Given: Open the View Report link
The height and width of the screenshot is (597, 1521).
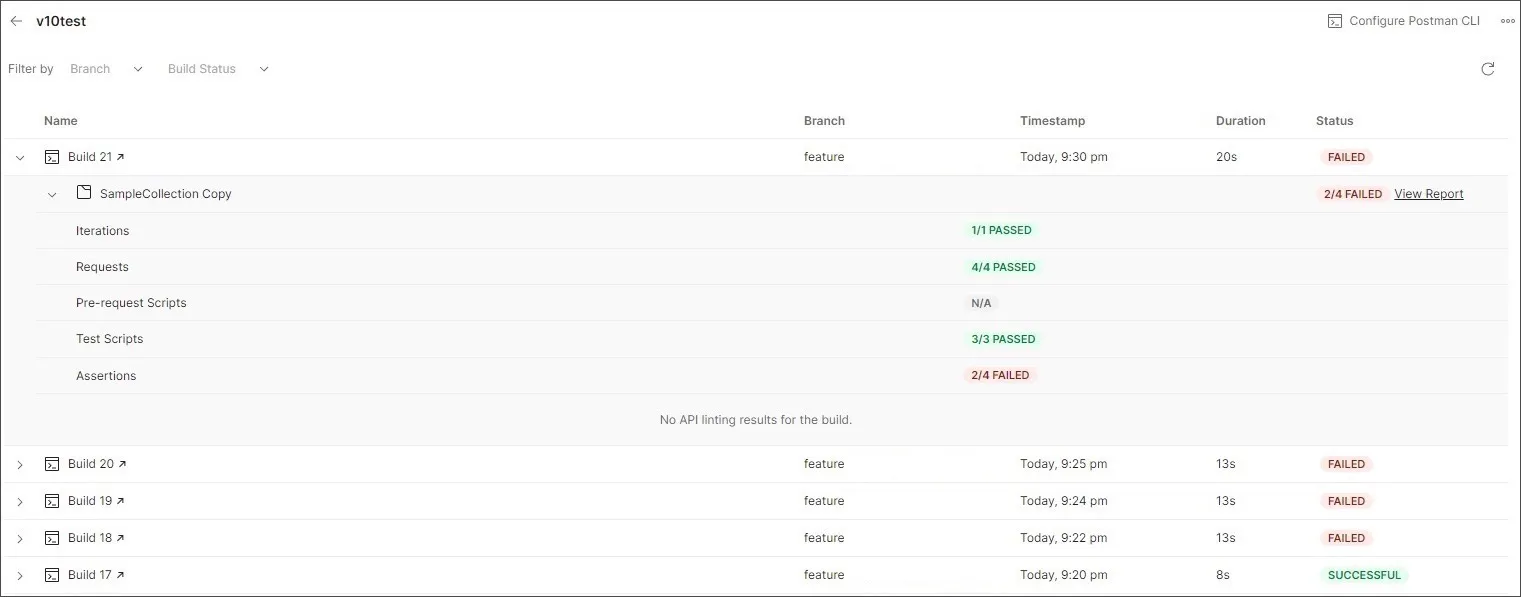Looking at the screenshot, I should (1428, 194).
